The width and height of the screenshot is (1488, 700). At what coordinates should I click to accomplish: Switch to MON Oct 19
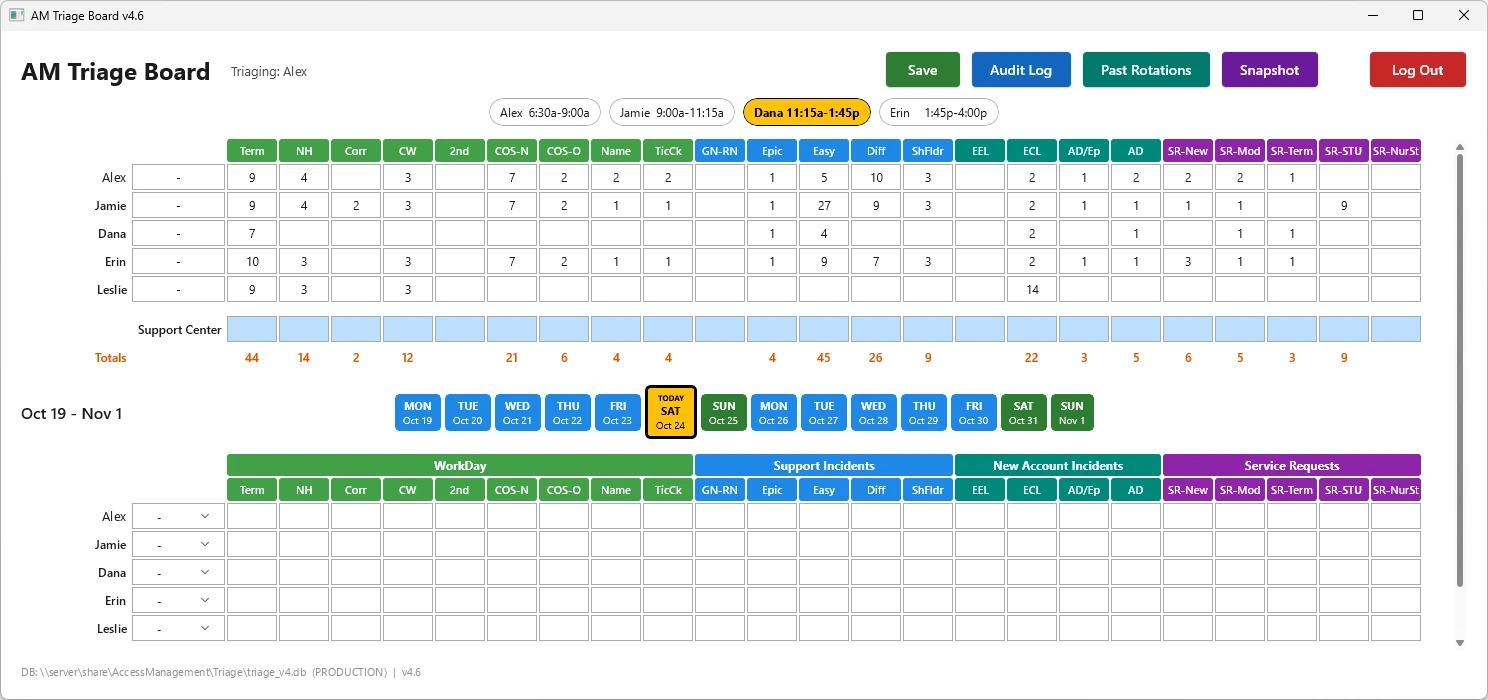pyautogui.click(x=418, y=412)
